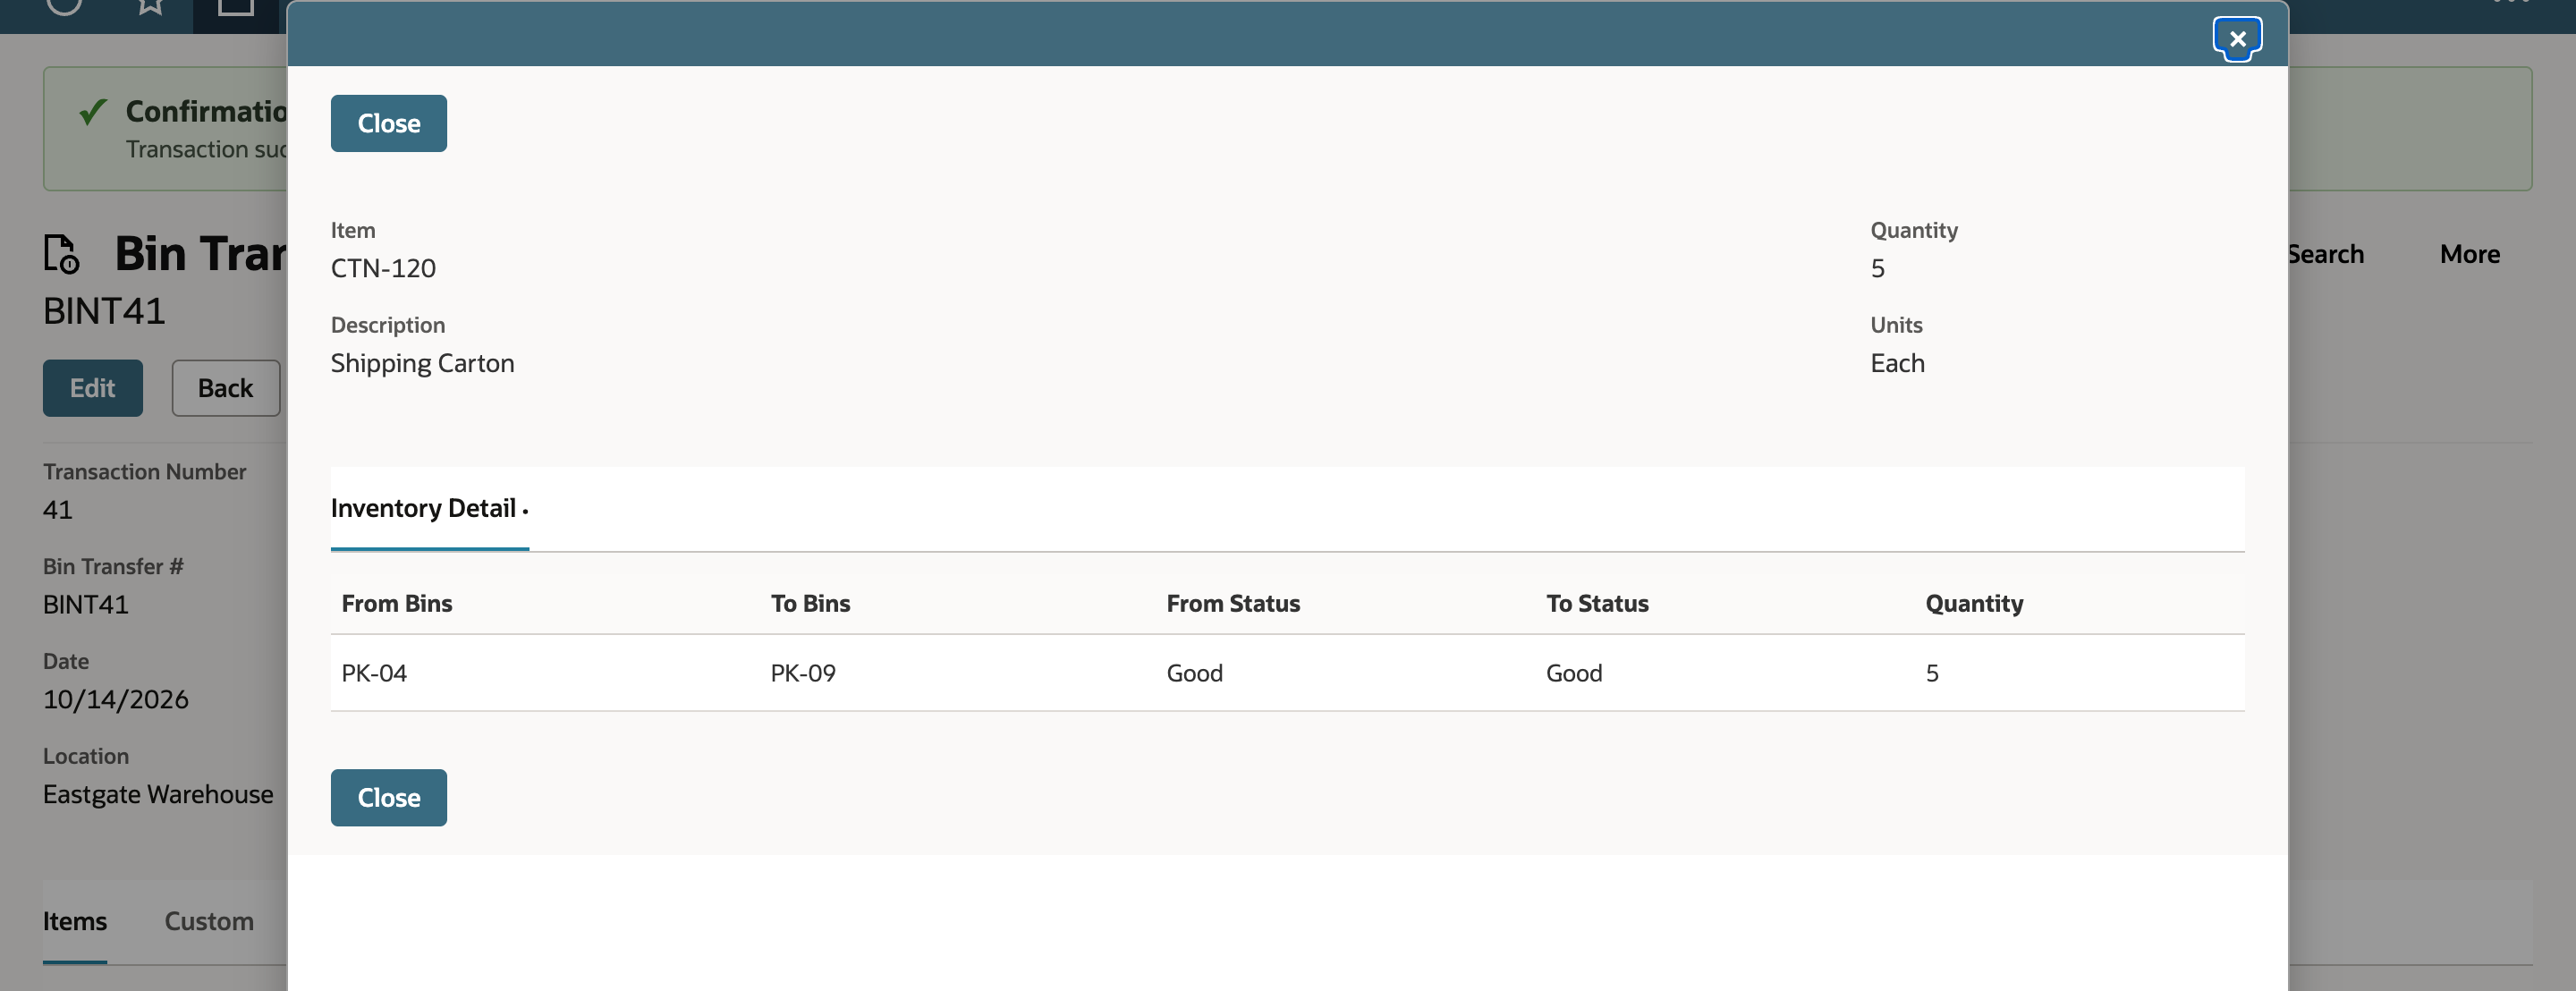Click the To Status column header

tap(1597, 603)
